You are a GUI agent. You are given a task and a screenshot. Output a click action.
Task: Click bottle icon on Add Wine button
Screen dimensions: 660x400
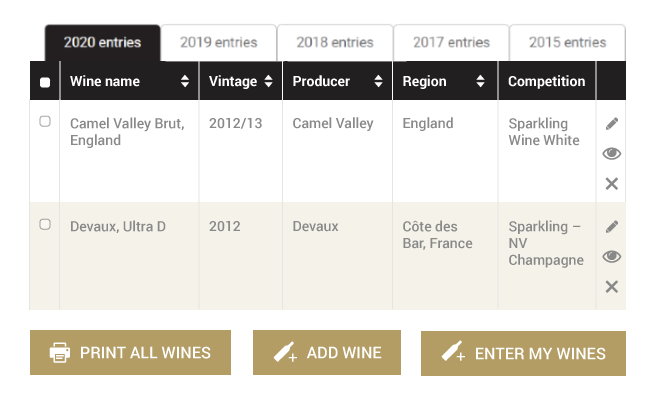[x=285, y=353]
